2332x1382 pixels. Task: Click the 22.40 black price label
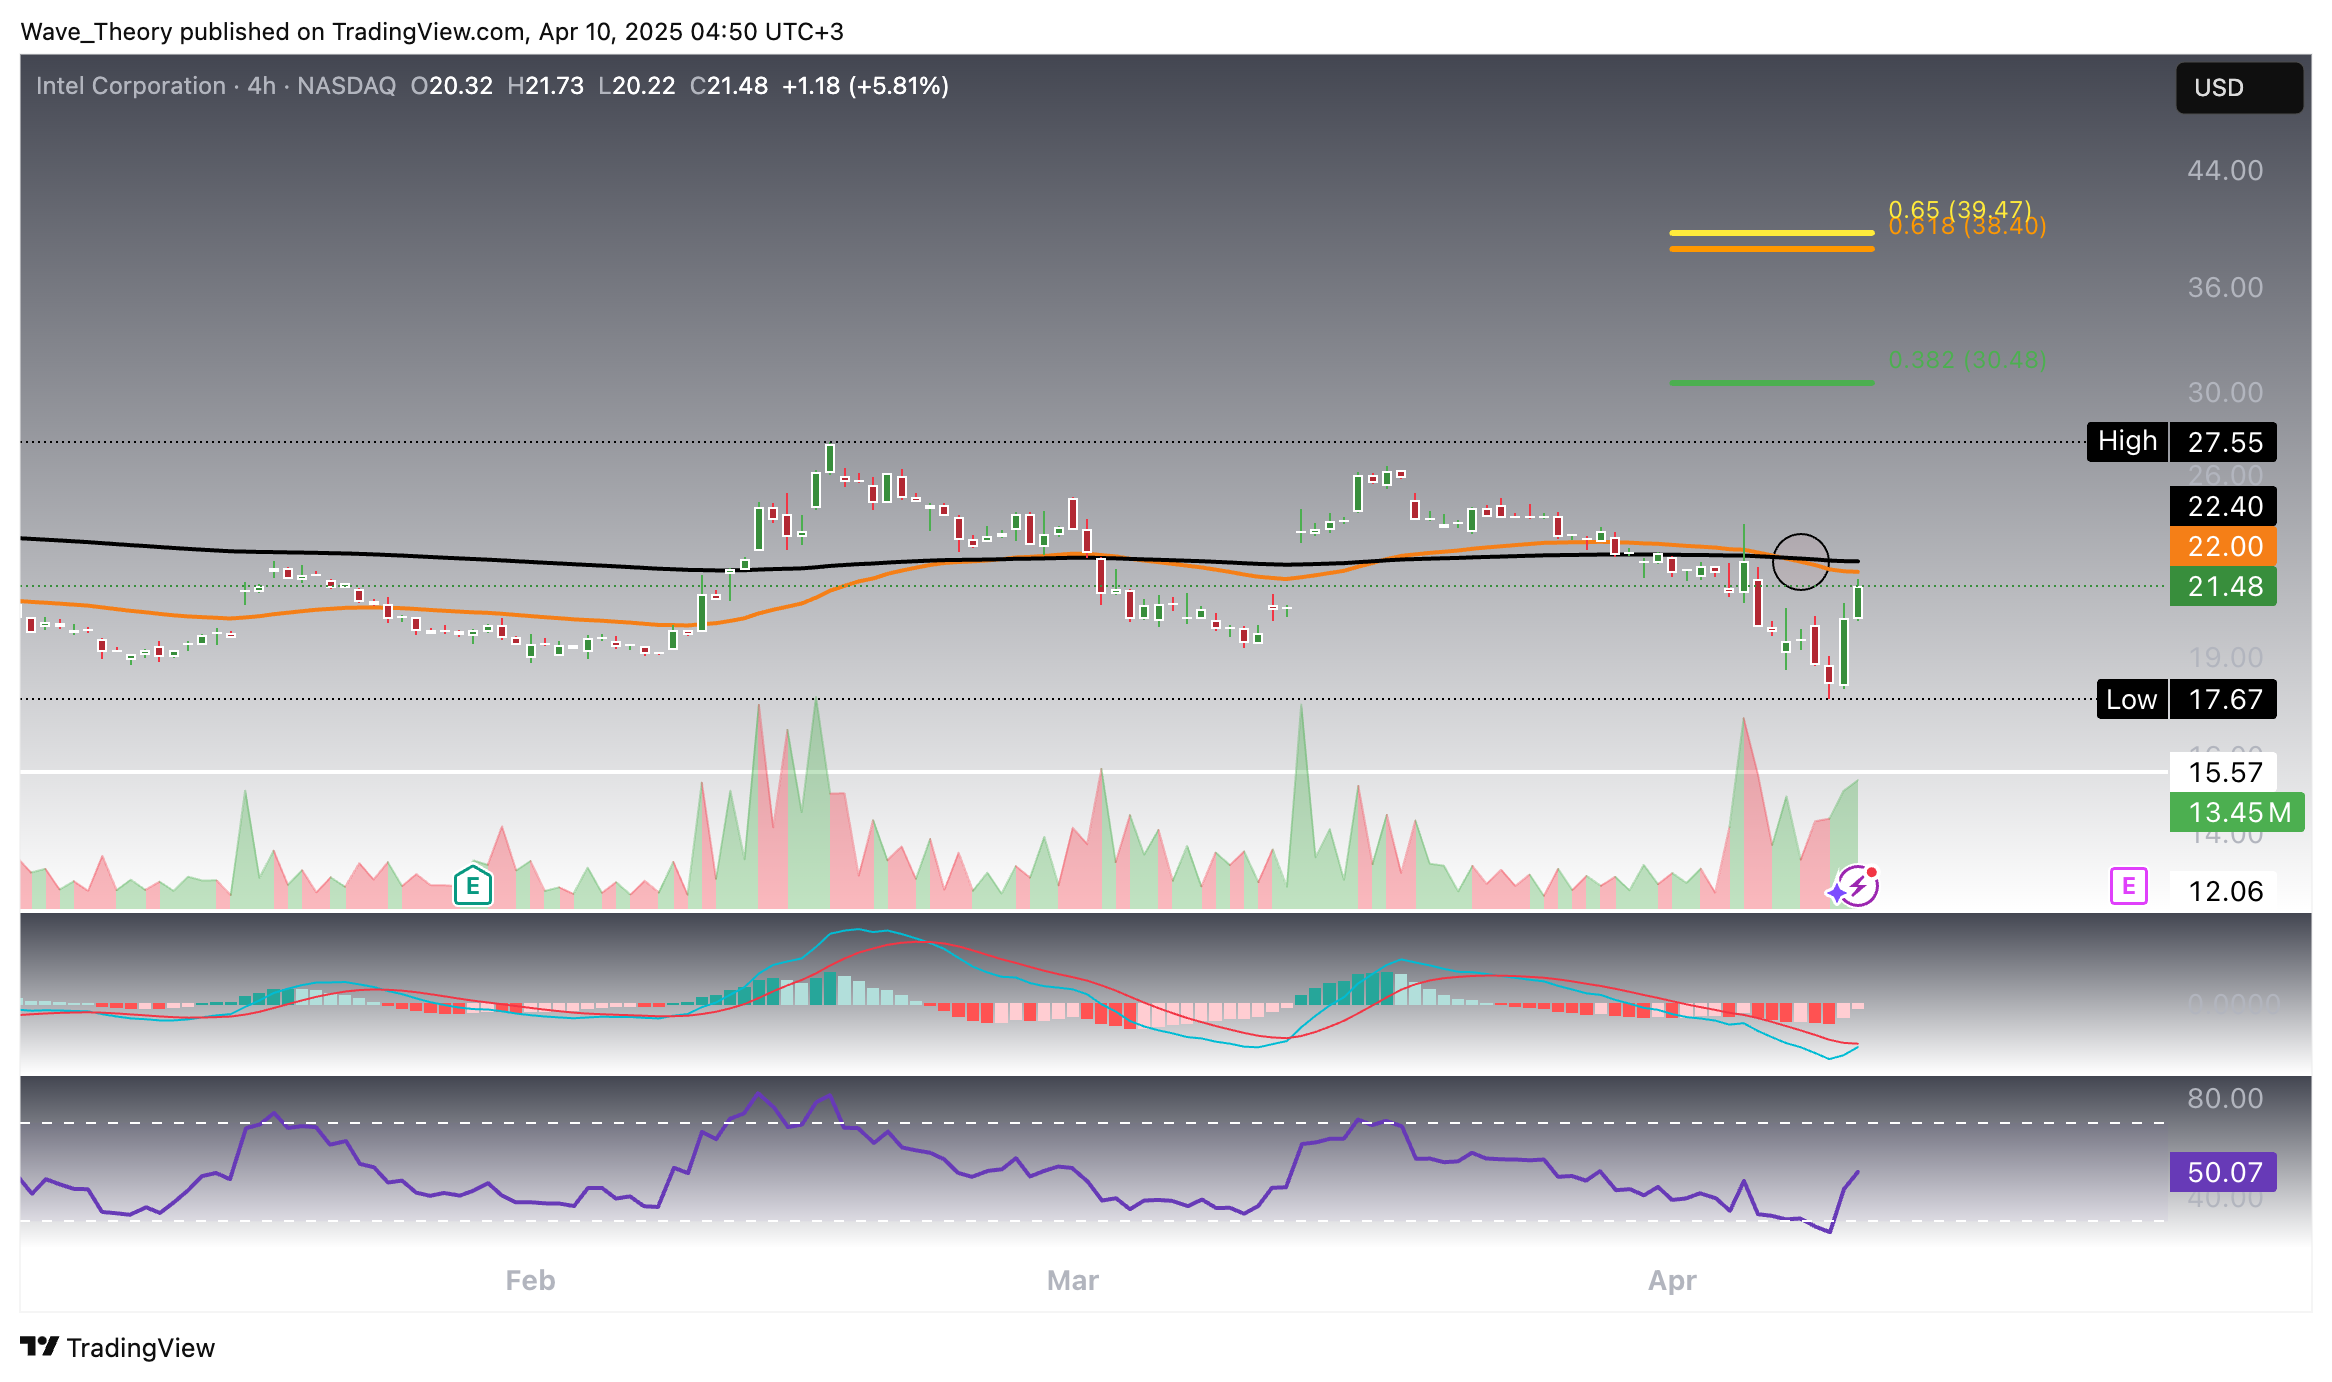pos(2223,506)
